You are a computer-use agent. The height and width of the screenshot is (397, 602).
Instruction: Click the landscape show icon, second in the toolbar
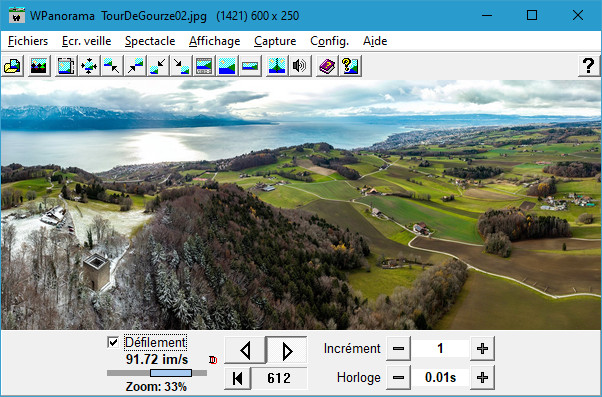(x=38, y=66)
